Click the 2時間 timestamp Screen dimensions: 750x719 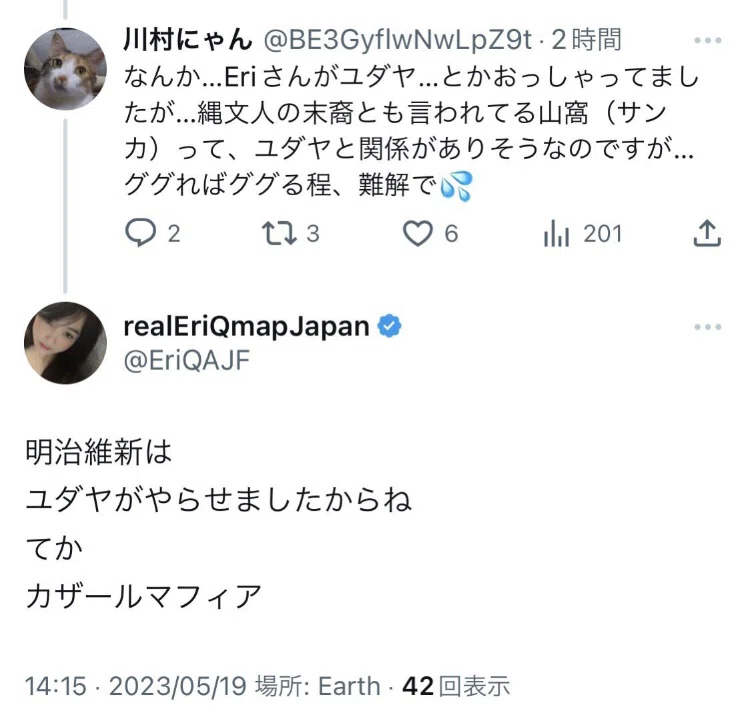click(587, 40)
